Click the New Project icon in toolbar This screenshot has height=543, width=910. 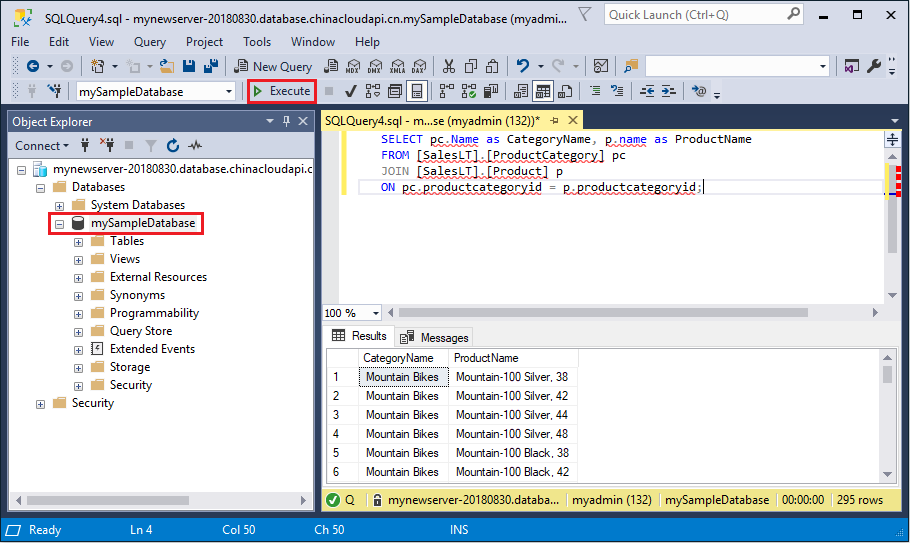(98, 66)
